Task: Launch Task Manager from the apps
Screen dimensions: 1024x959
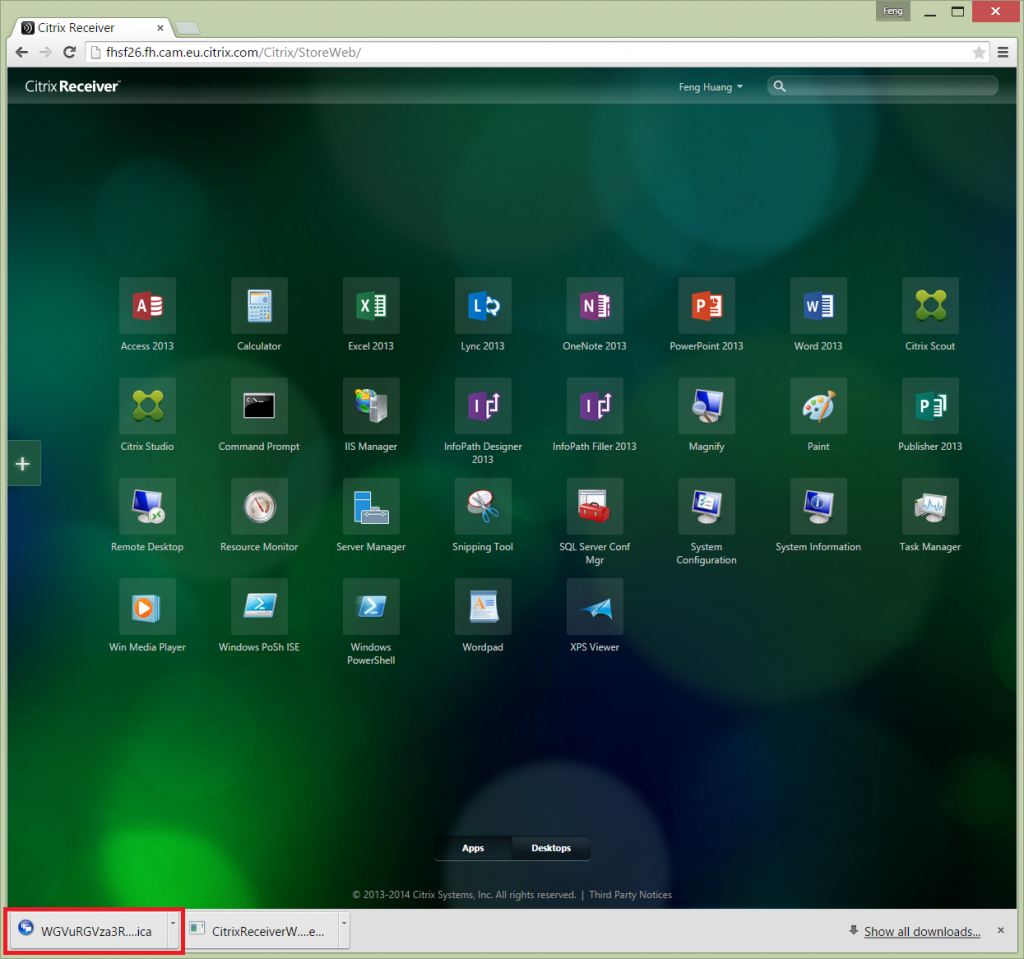Action: (930, 506)
